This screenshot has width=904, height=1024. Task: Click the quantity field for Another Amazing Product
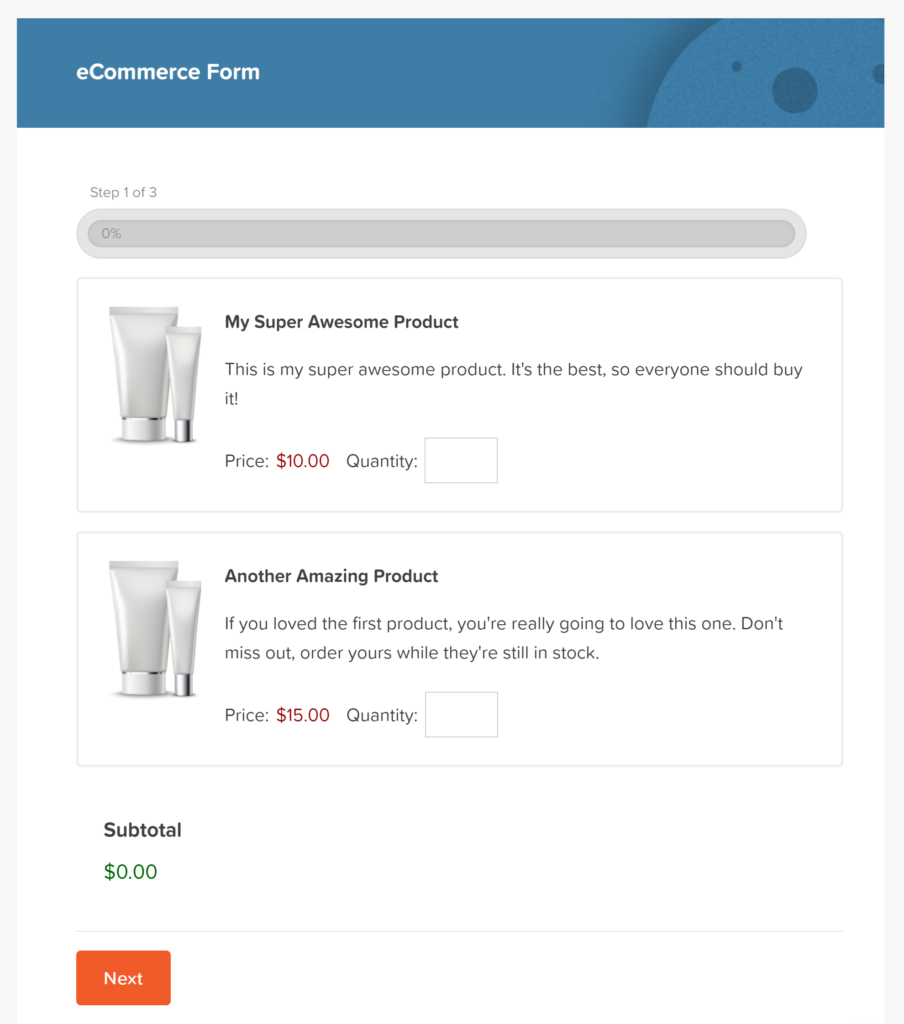(461, 714)
